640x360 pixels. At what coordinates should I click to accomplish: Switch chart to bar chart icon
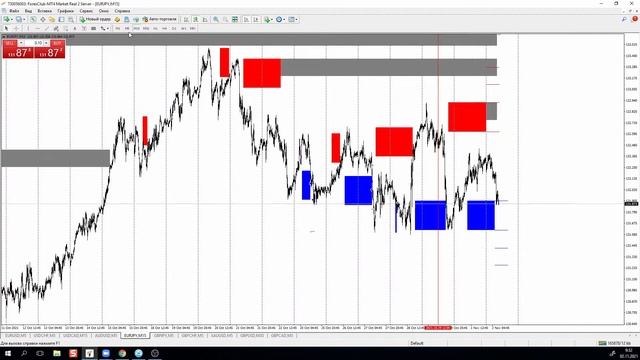(x=186, y=19)
